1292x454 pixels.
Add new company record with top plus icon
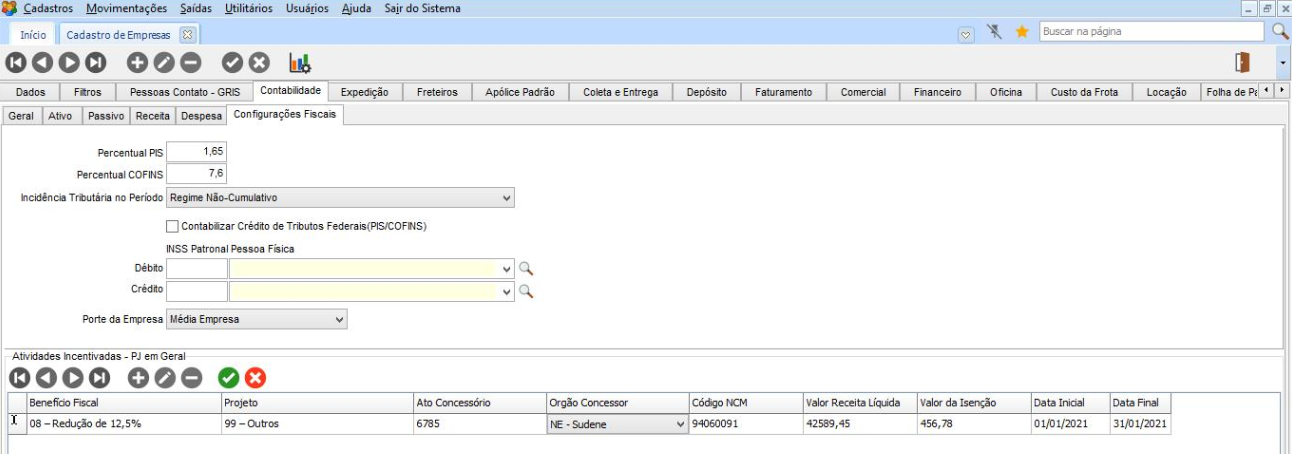(137, 62)
